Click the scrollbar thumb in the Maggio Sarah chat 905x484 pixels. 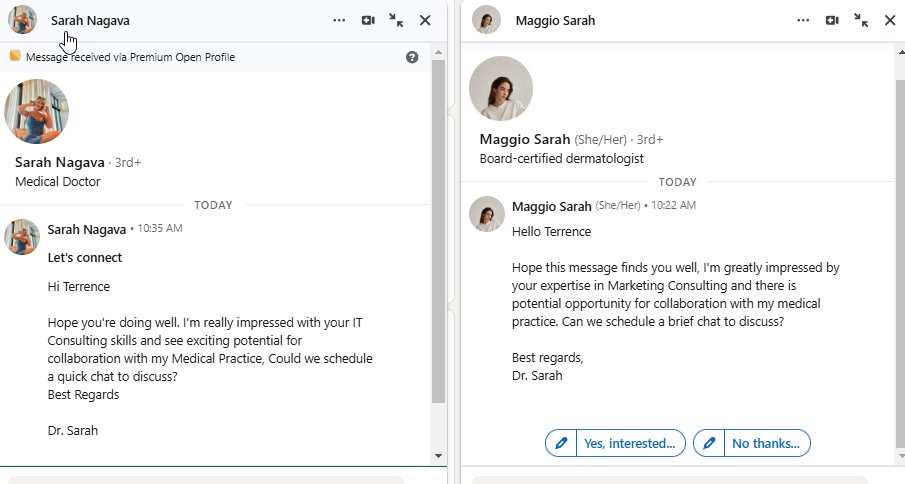901,262
